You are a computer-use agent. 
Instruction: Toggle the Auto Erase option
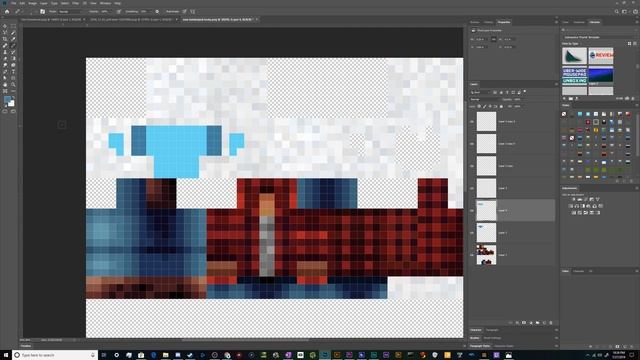coord(172,11)
